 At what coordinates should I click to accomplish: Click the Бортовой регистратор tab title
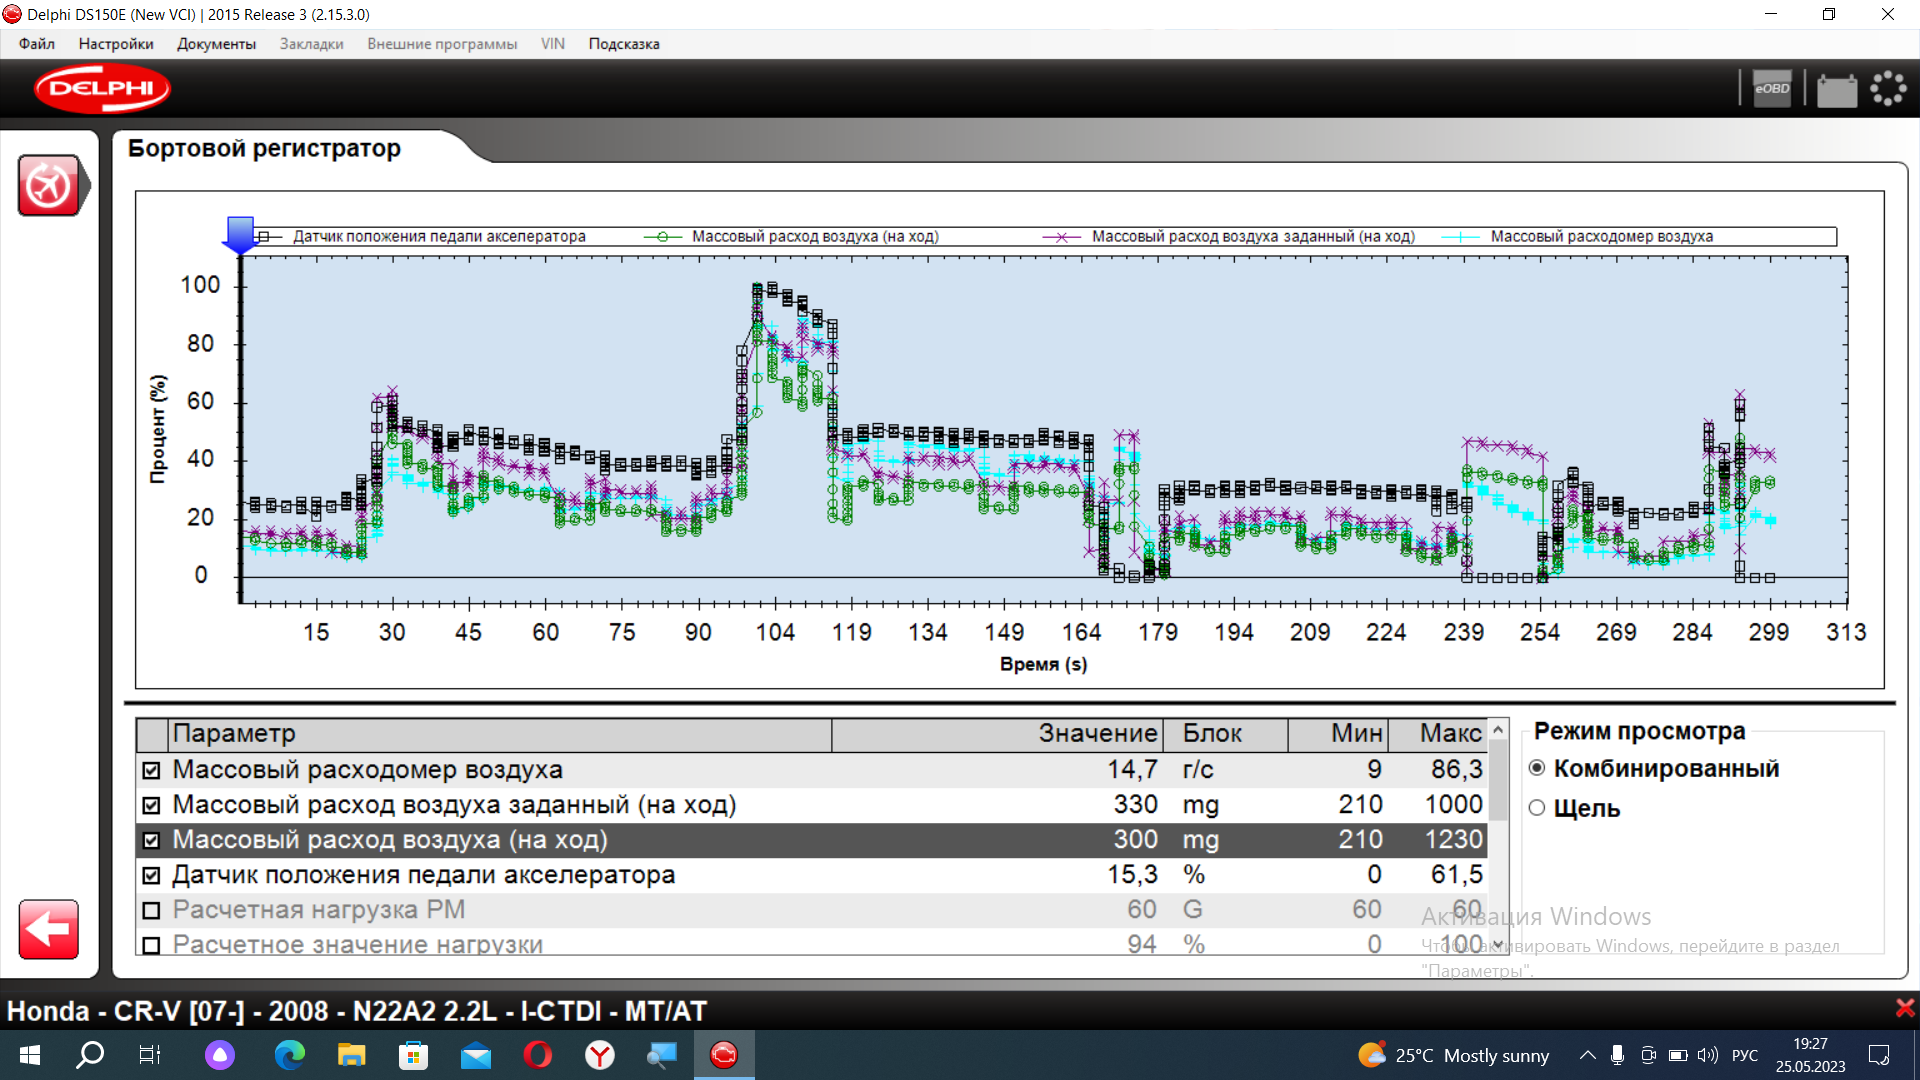coord(264,148)
